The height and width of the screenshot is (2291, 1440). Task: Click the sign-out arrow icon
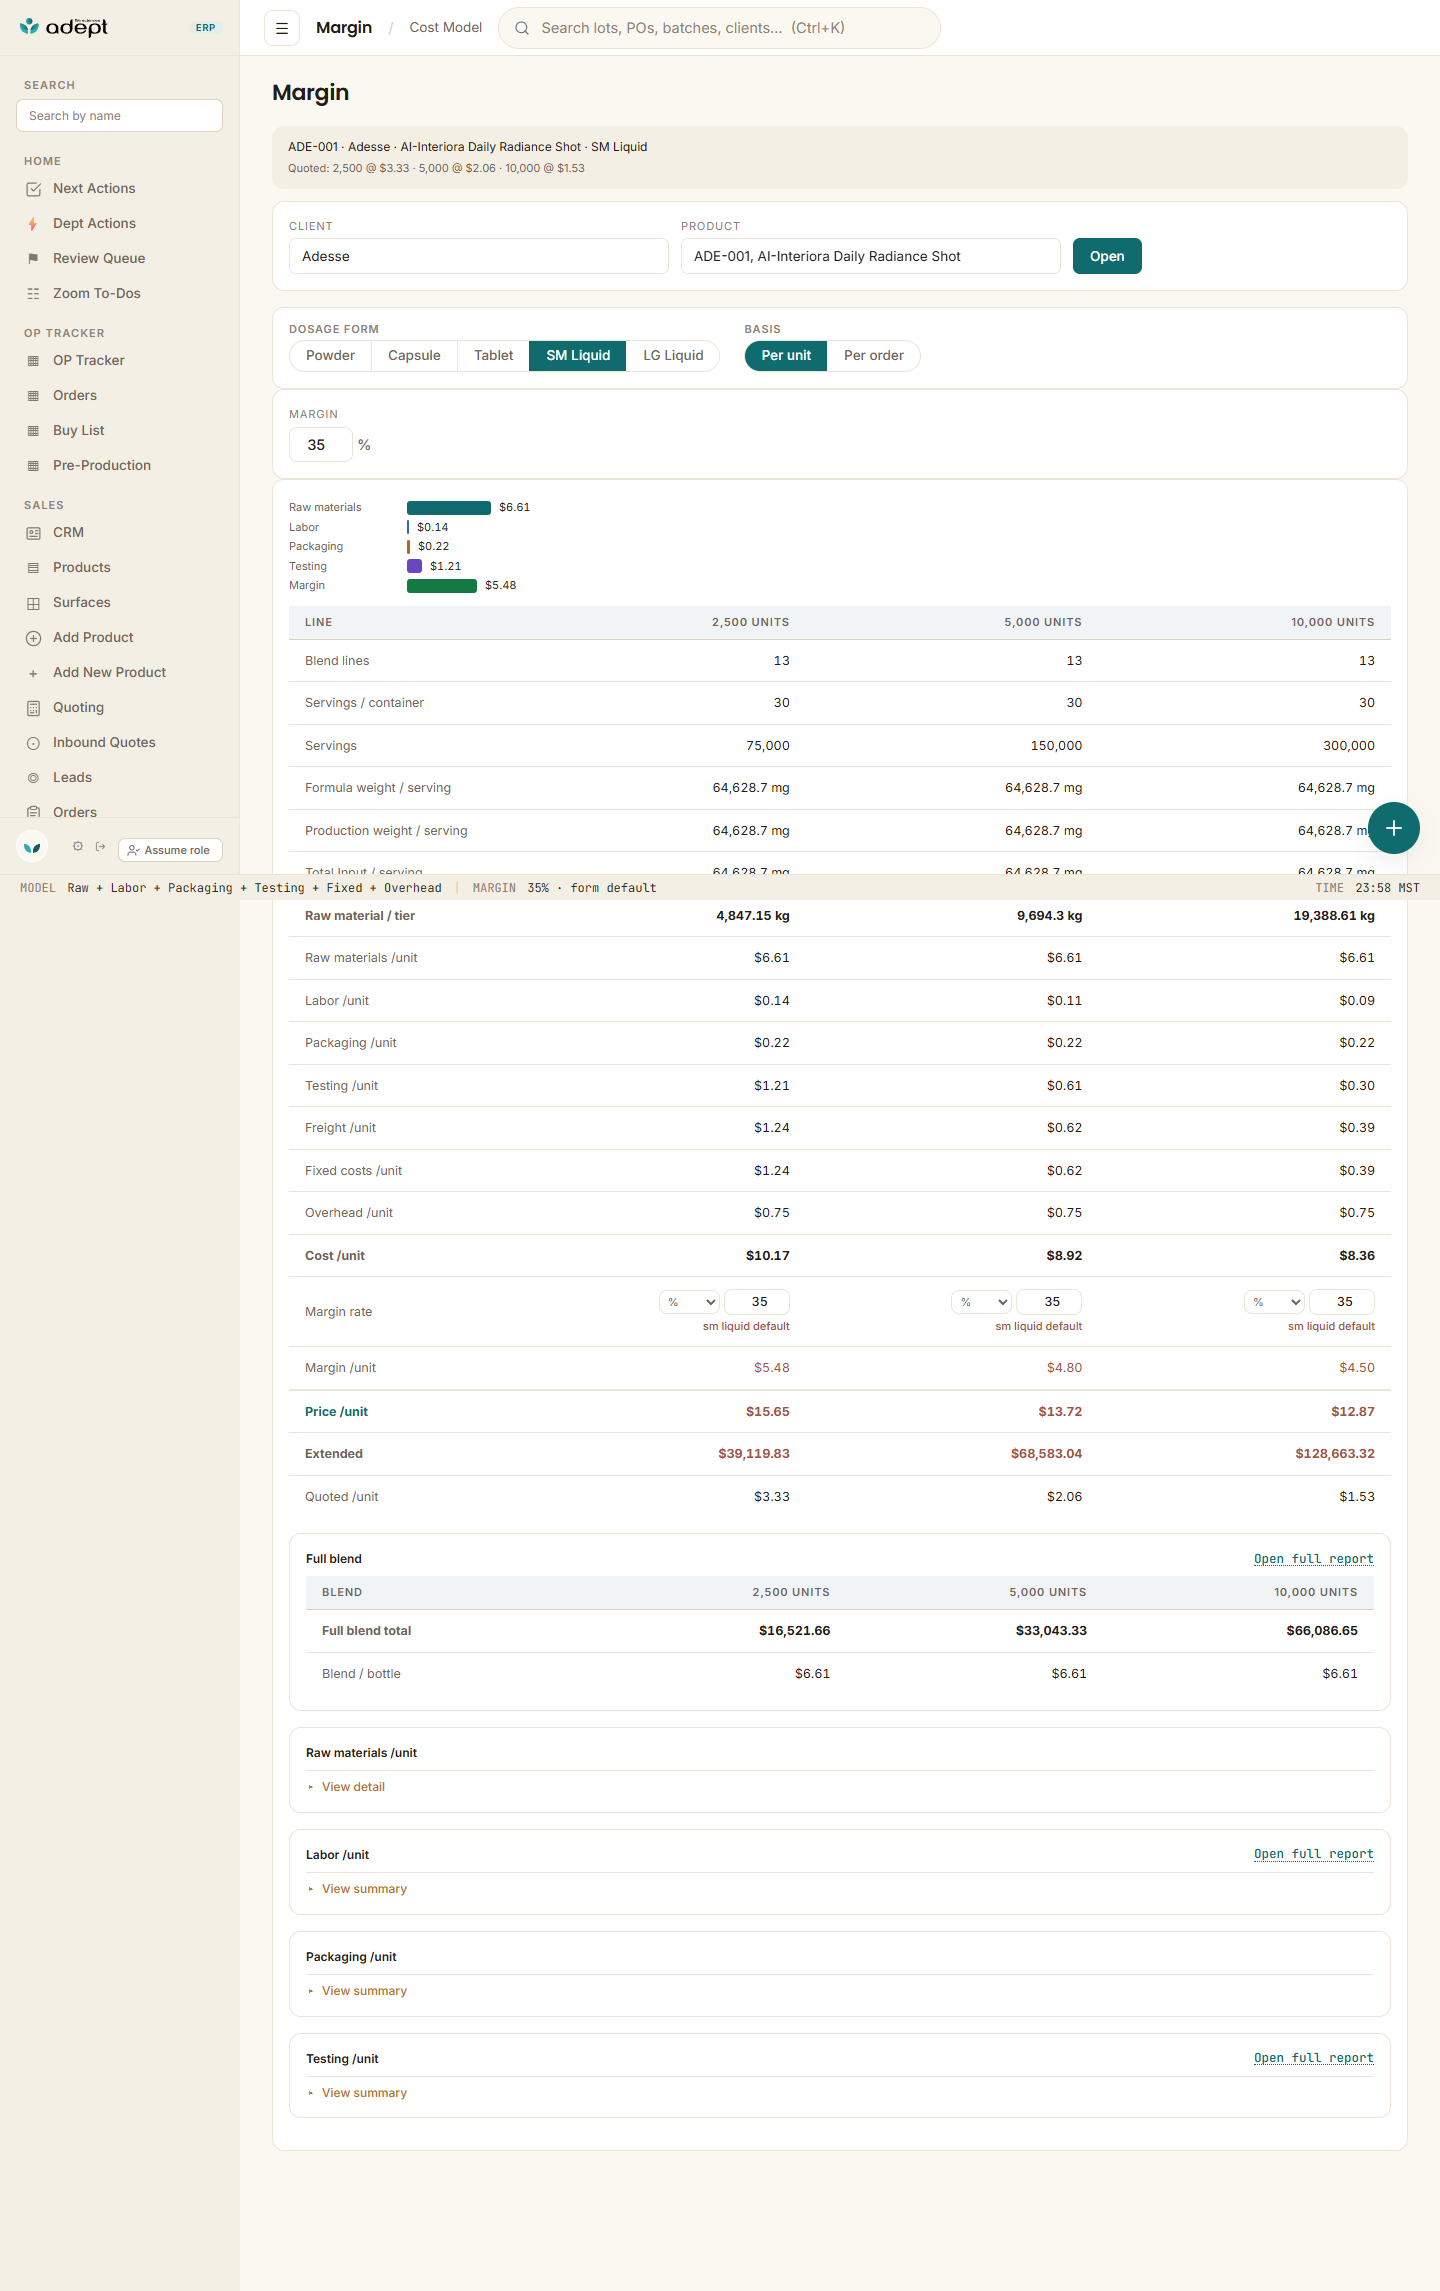[100, 847]
